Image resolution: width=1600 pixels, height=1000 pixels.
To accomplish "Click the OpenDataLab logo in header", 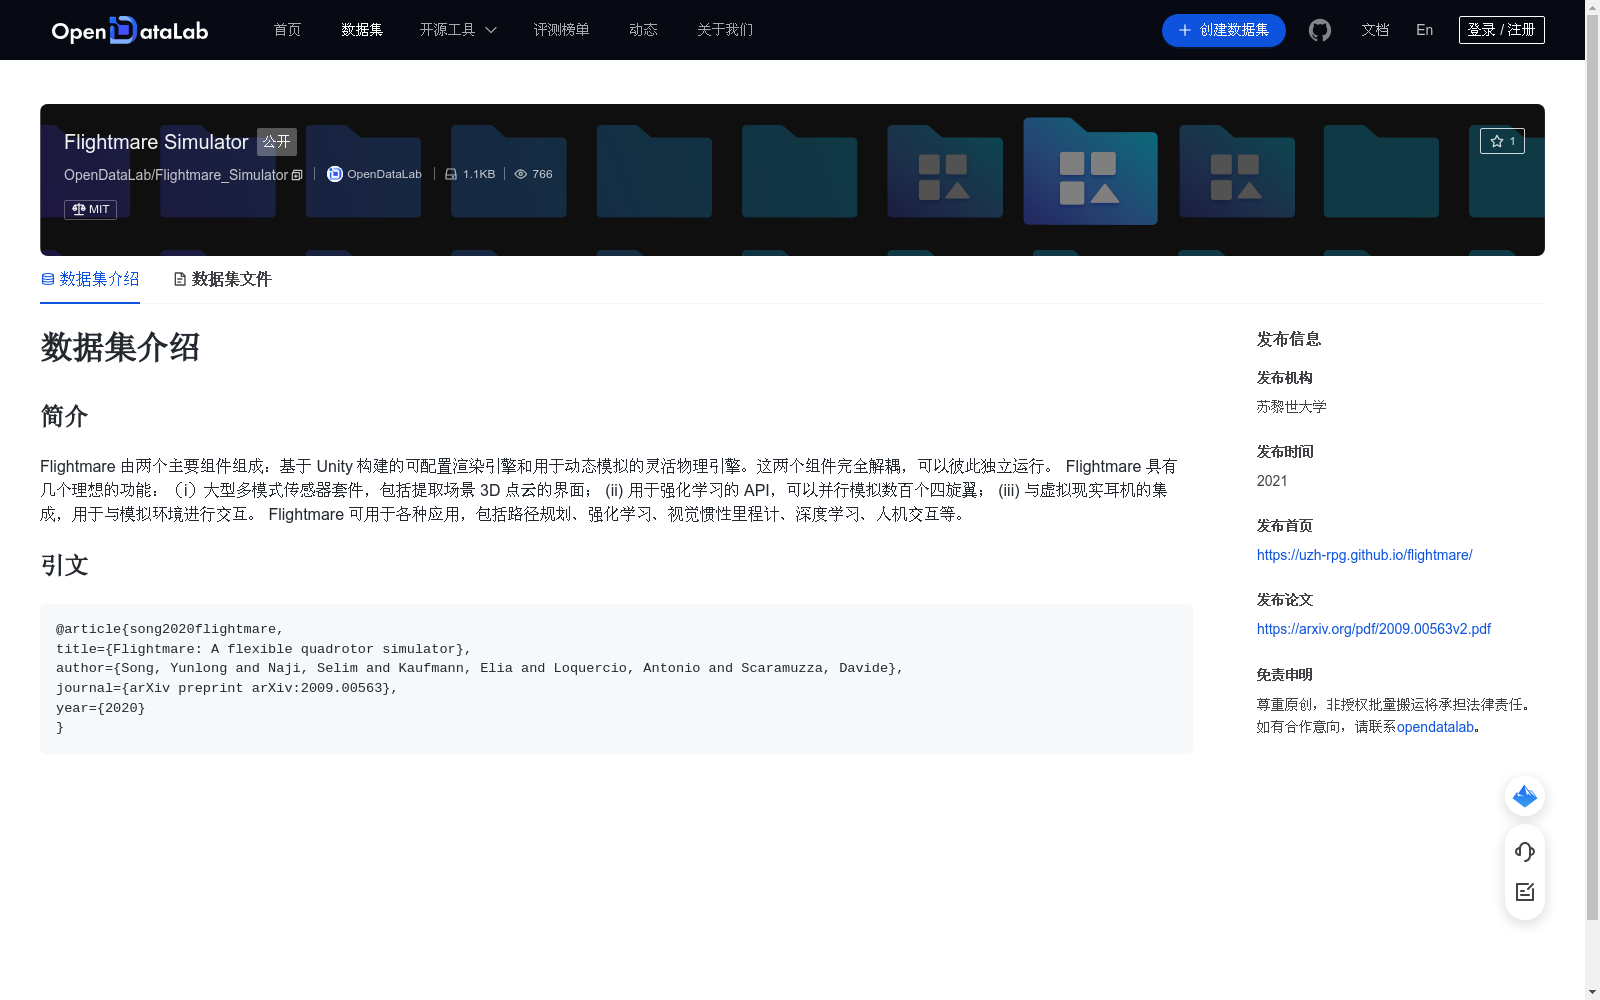I will pyautogui.click(x=129, y=30).
